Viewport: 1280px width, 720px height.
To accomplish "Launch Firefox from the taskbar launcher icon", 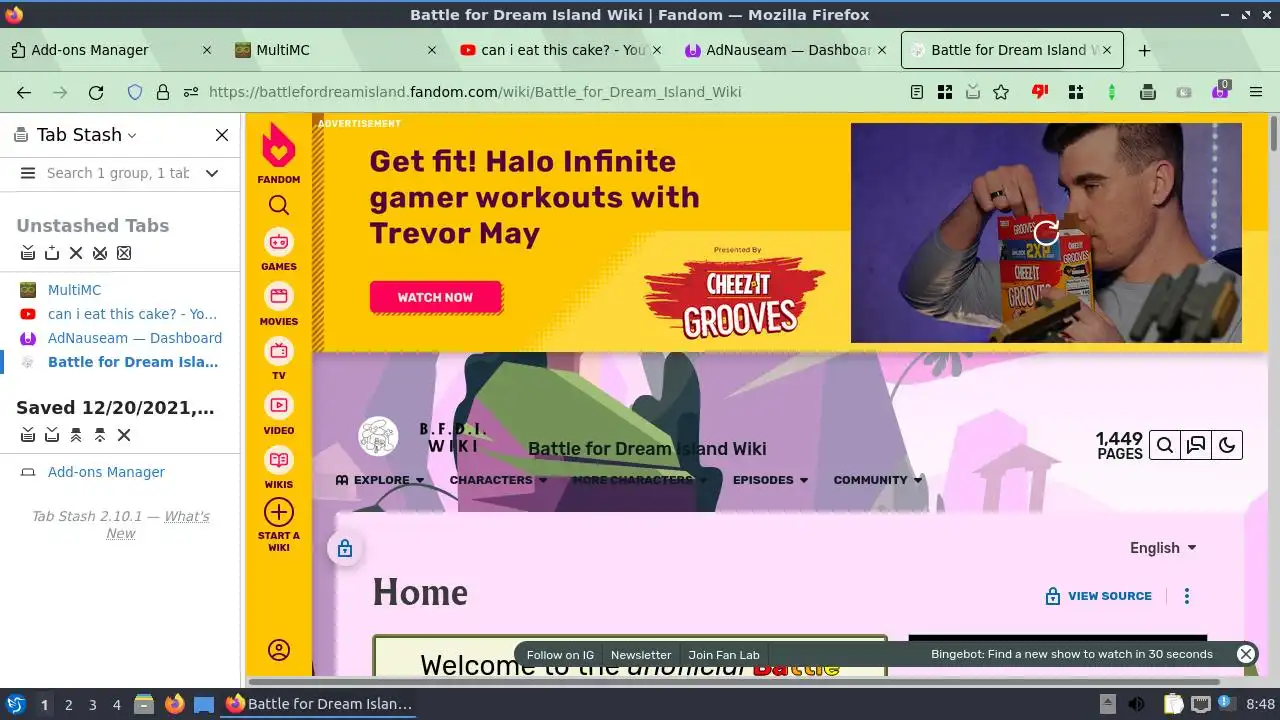I will [174, 704].
